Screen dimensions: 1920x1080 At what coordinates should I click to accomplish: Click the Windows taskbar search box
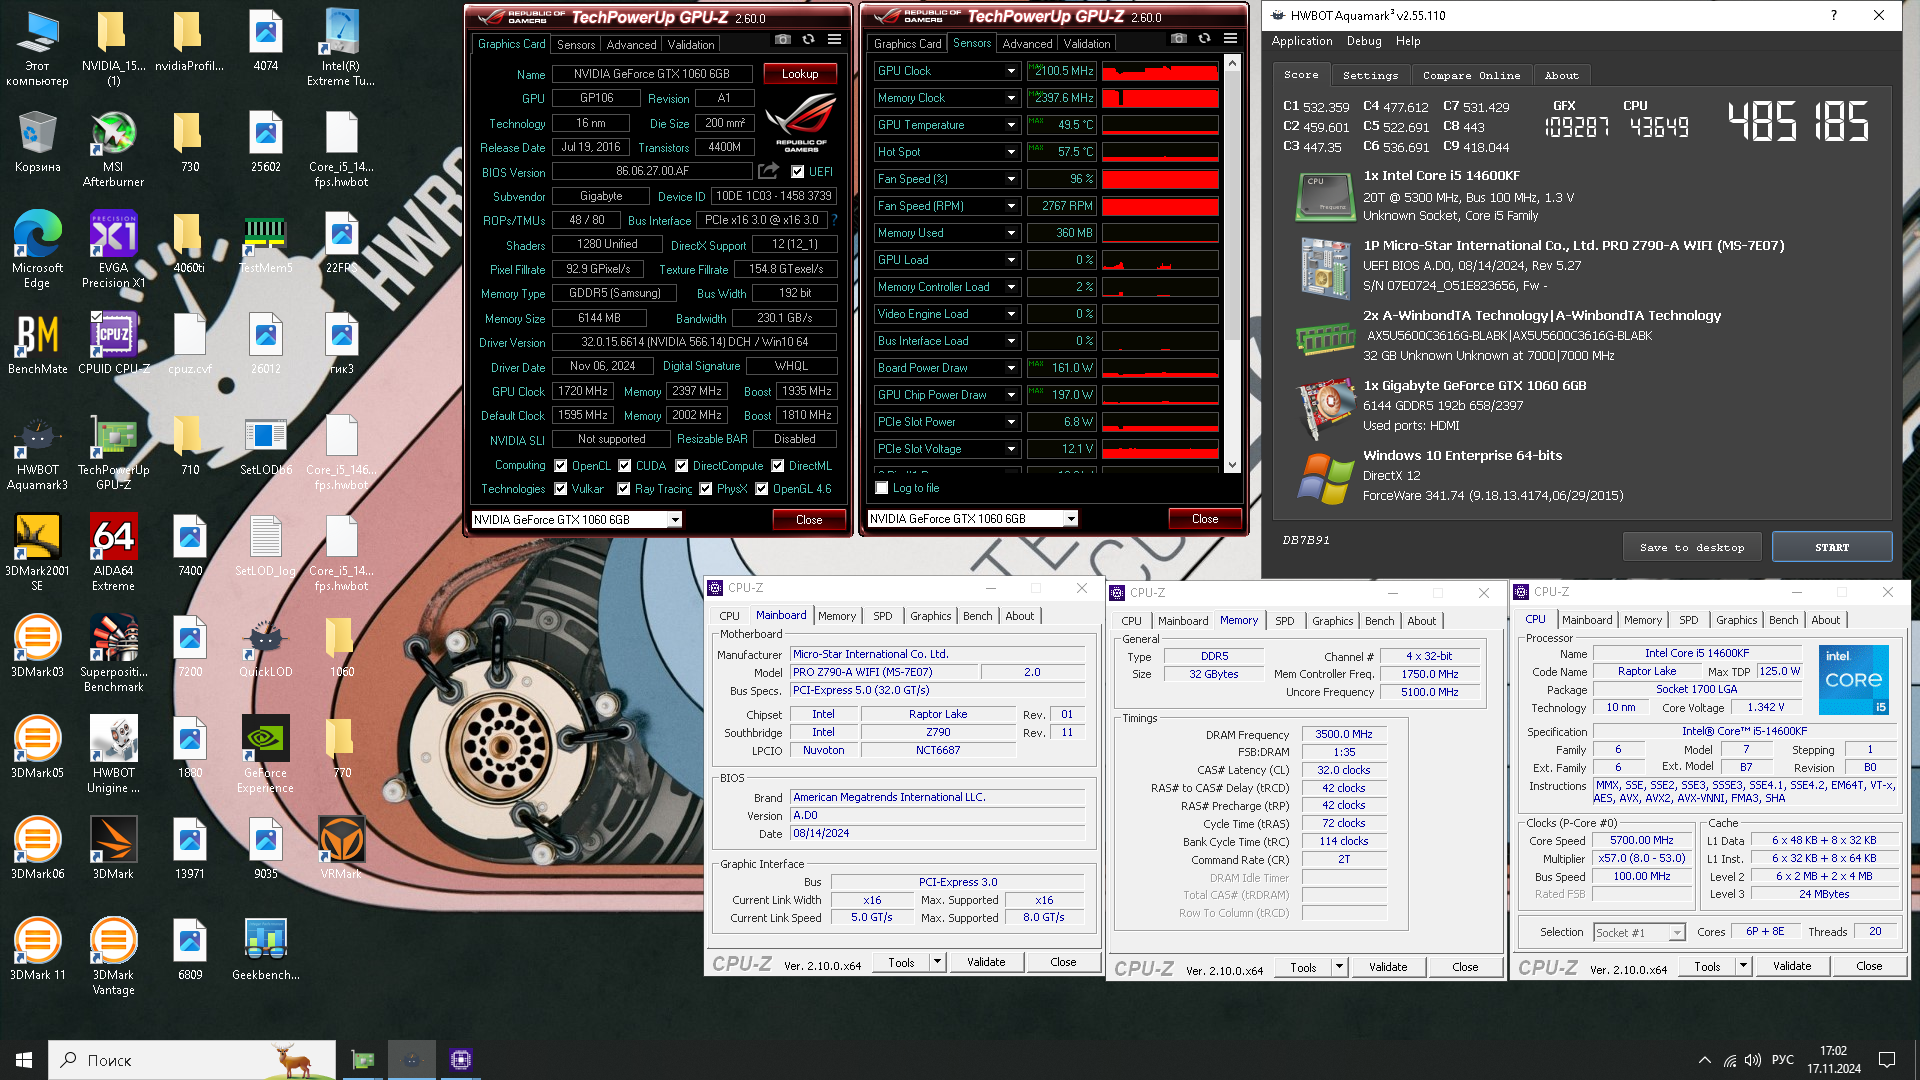(192, 1060)
